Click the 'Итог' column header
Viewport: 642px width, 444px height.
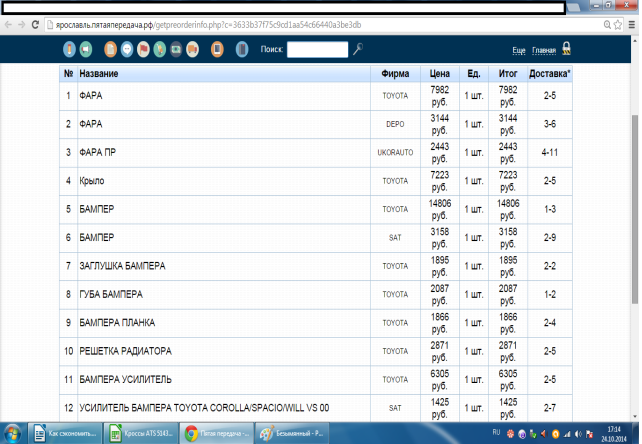[508, 74]
